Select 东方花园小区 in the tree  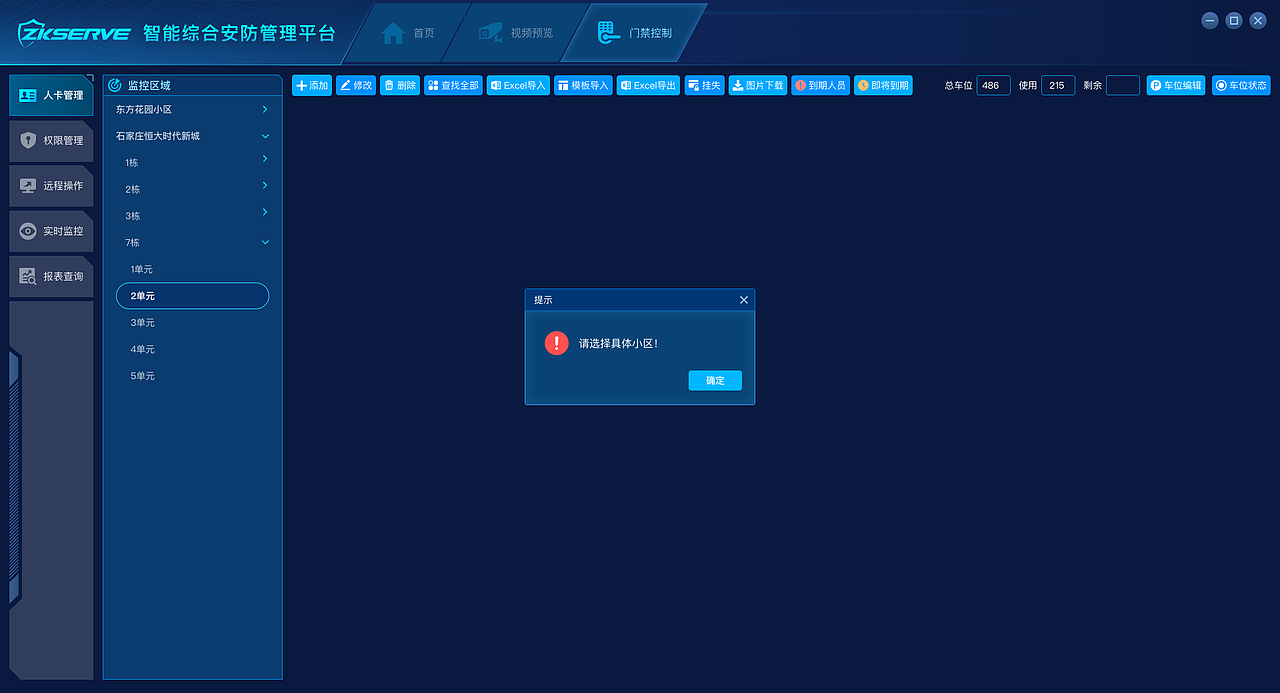tap(144, 110)
